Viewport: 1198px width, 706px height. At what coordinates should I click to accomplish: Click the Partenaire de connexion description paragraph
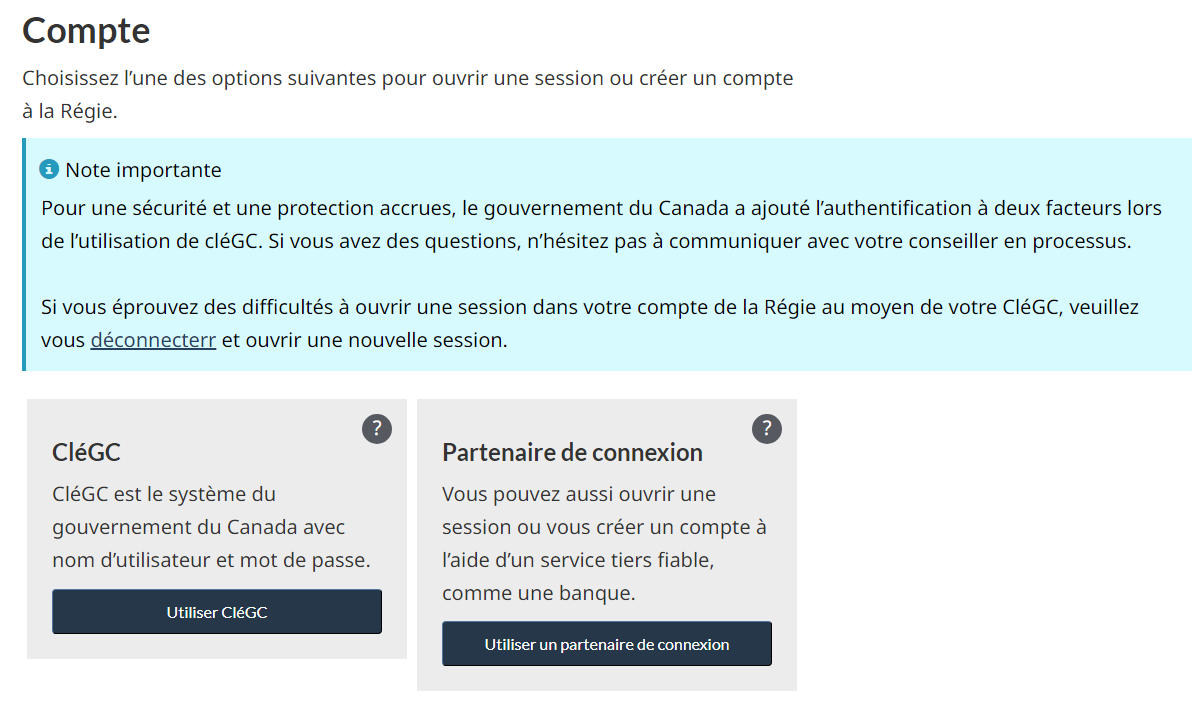click(604, 543)
